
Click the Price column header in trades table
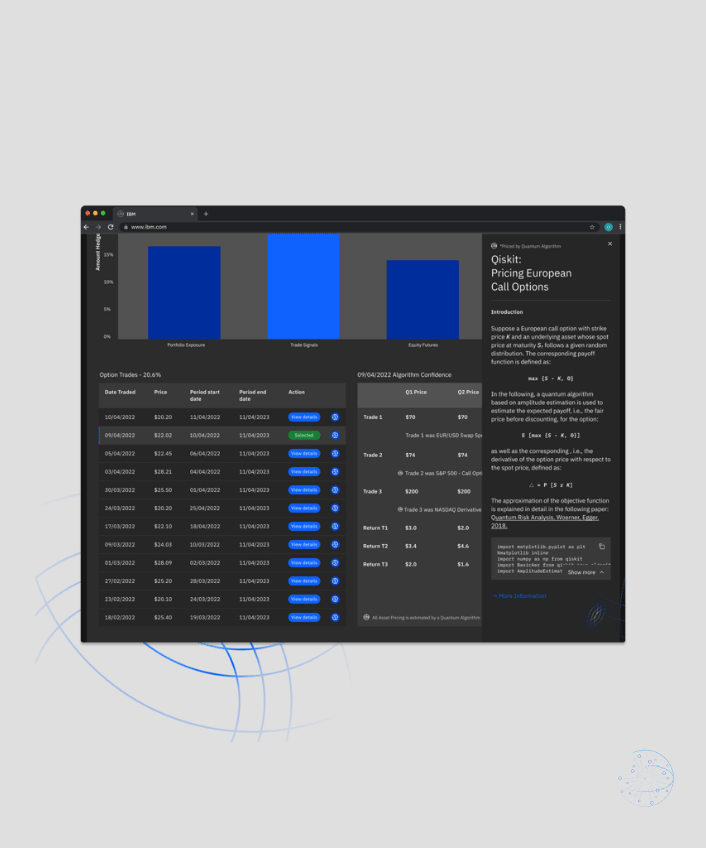pyautogui.click(x=161, y=392)
